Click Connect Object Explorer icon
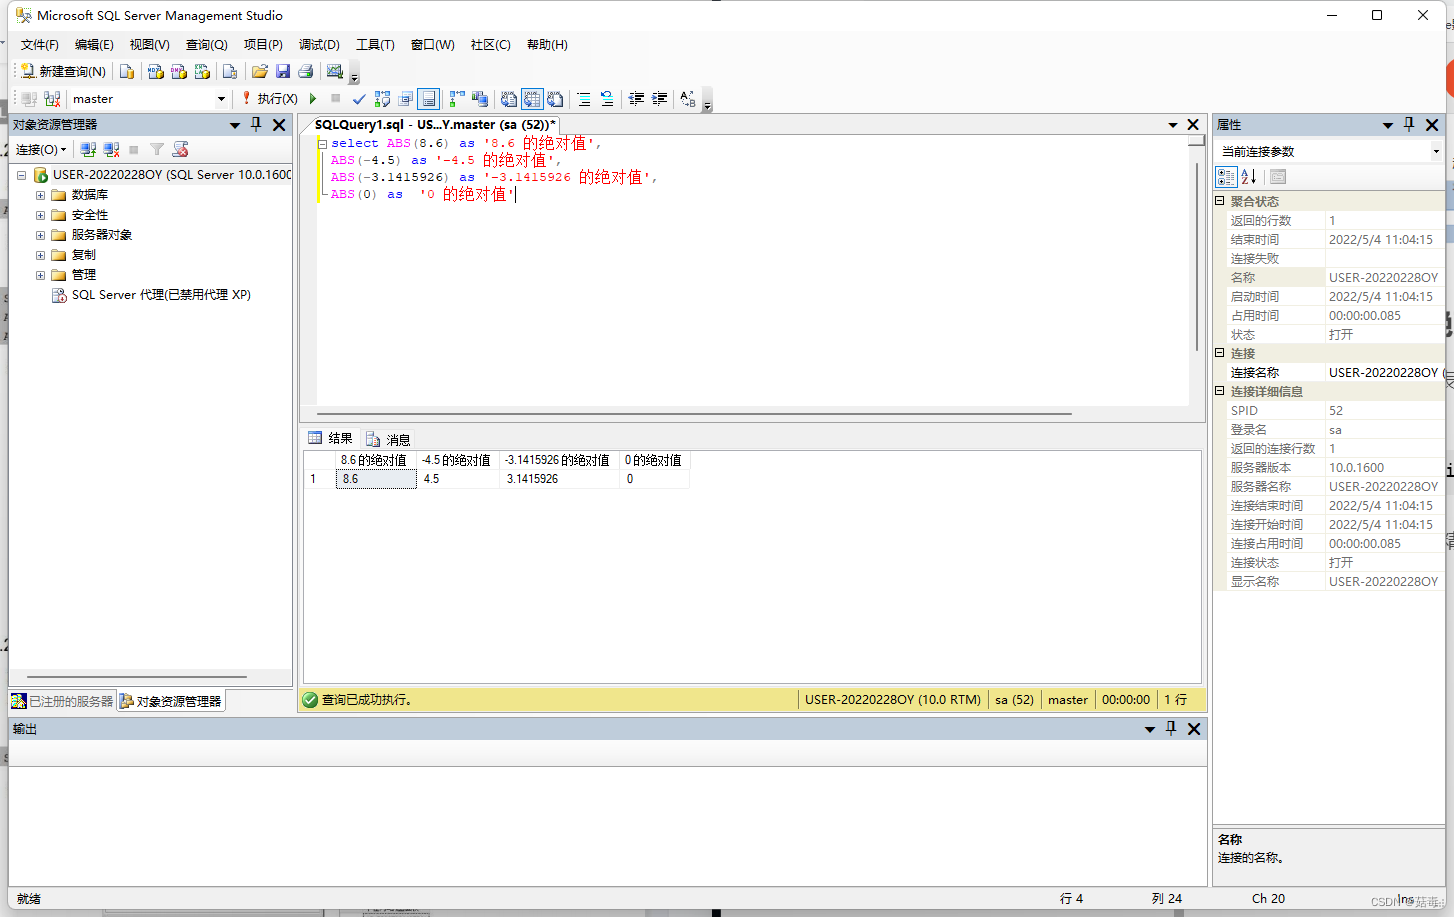Screen dimensions: 1454x917 tap(88, 149)
